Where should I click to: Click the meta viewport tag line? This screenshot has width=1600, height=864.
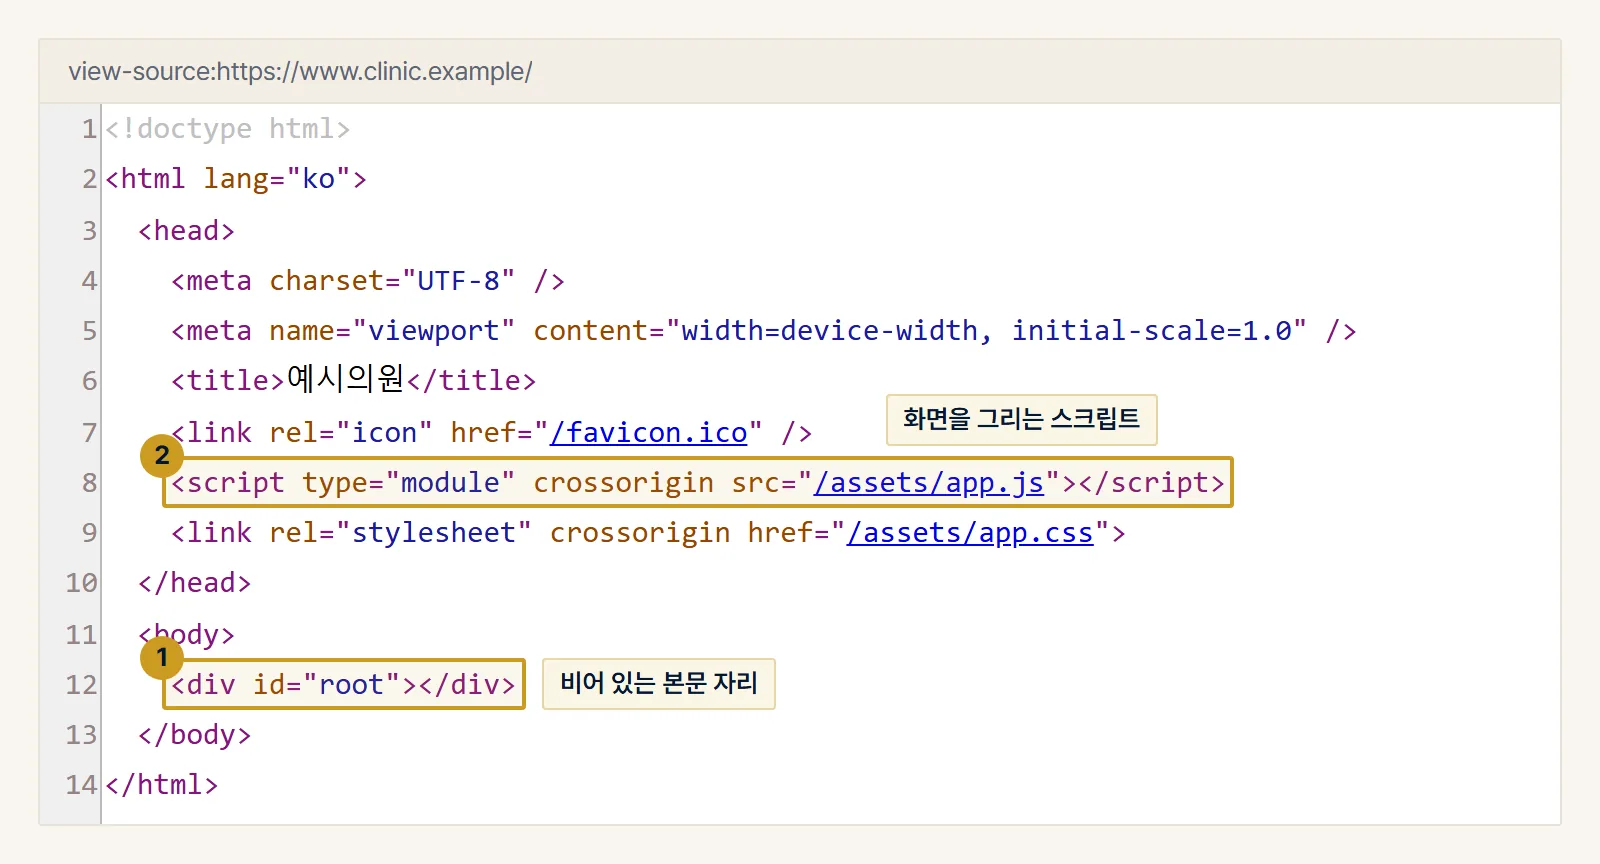(764, 331)
